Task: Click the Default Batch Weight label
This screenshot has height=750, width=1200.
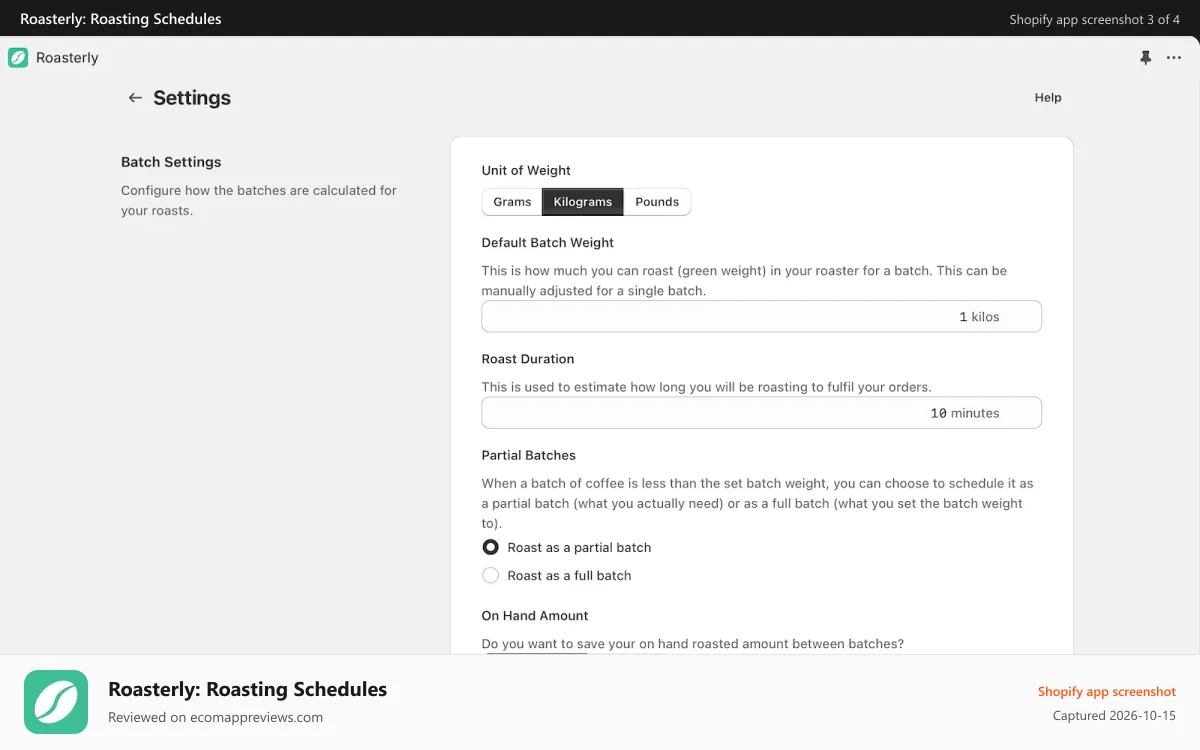Action: pyautogui.click(x=548, y=242)
